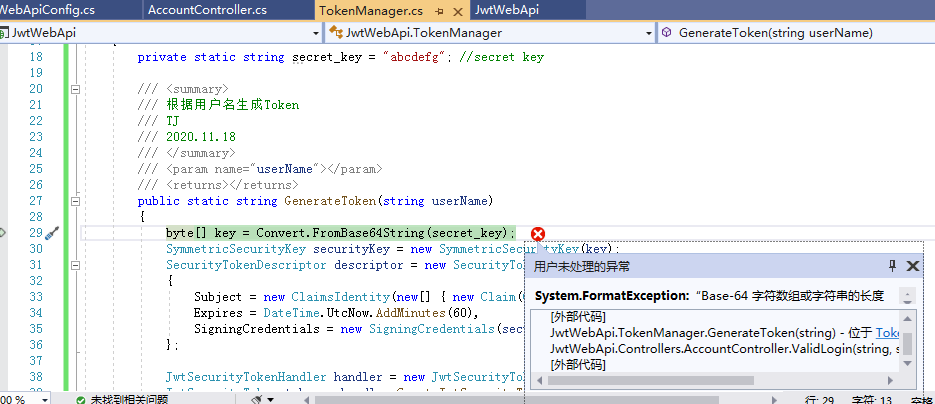Viewport: 935px width, 404px height.
Task: Click GenerateToken method name on line 27
Action: [330, 201]
